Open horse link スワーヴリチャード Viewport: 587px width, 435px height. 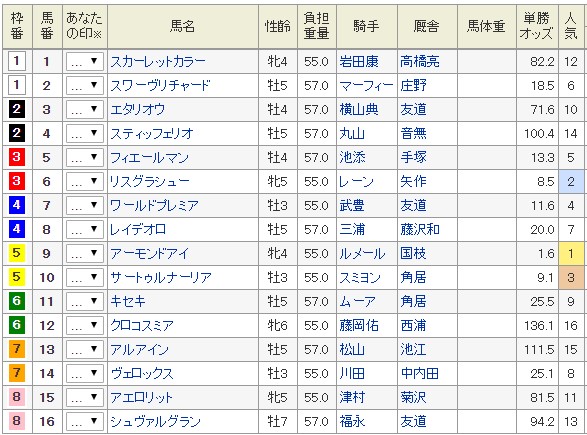[x=160, y=86]
